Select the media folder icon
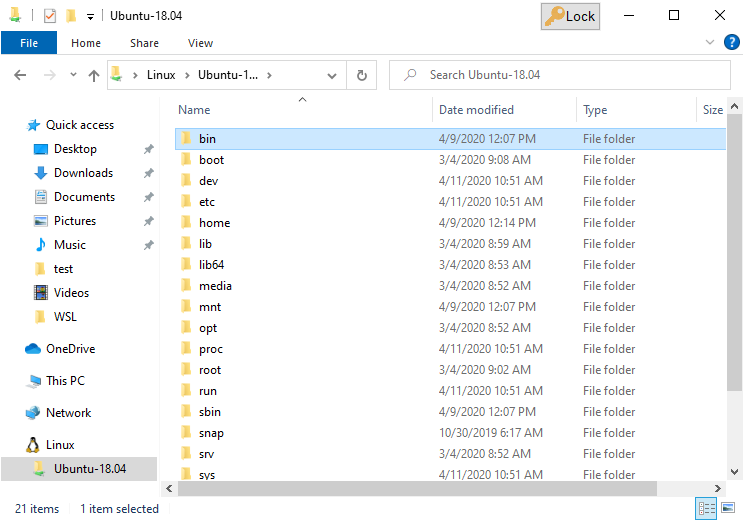744x521 pixels. [x=186, y=286]
